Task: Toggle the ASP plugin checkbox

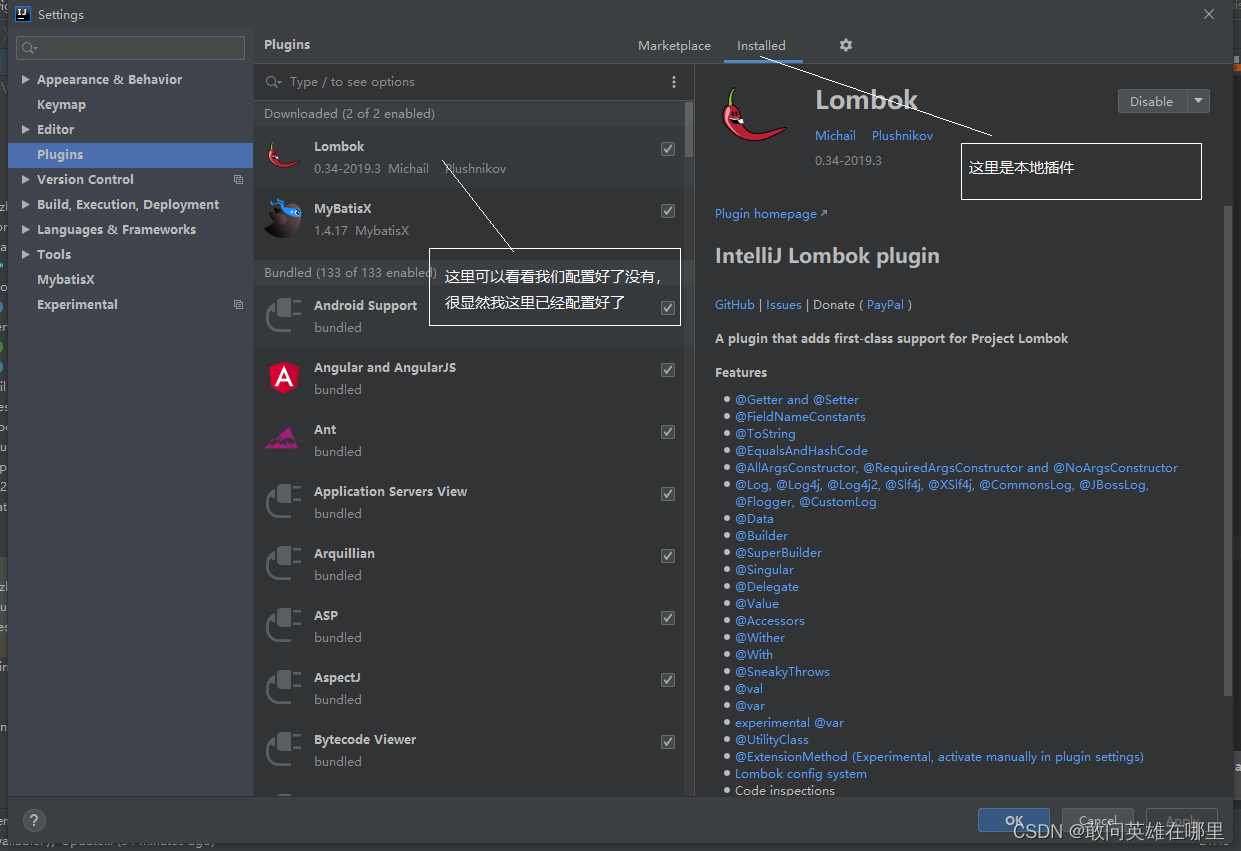Action: tap(668, 618)
